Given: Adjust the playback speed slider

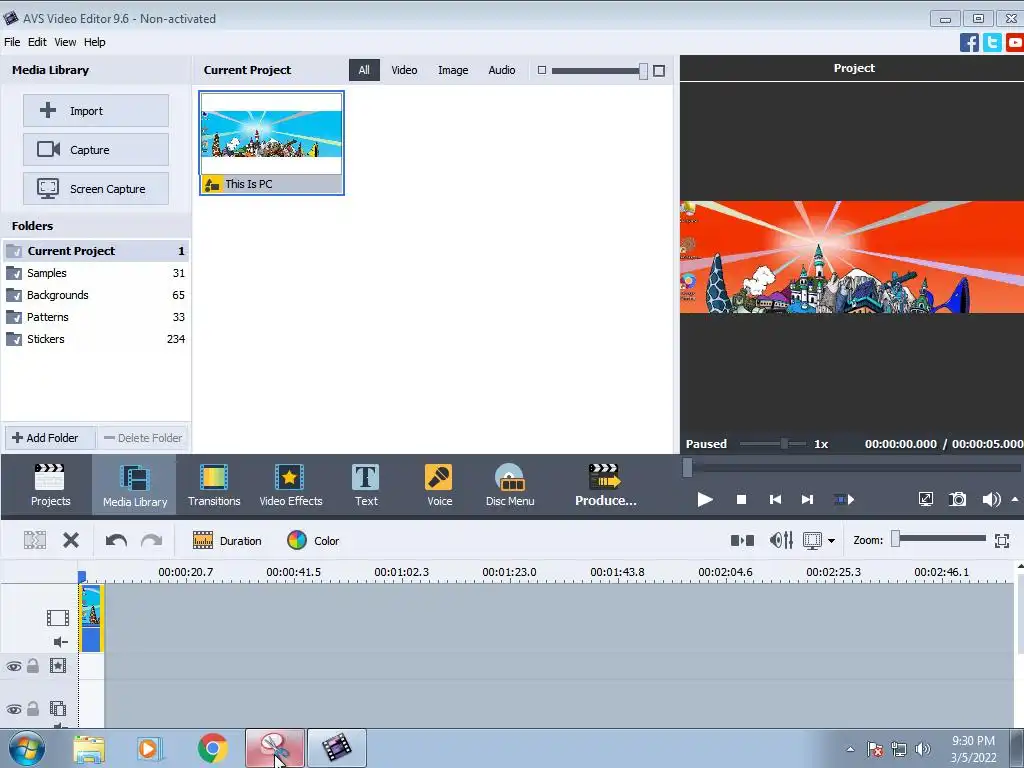Looking at the screenshot, I should click(784, 443).
